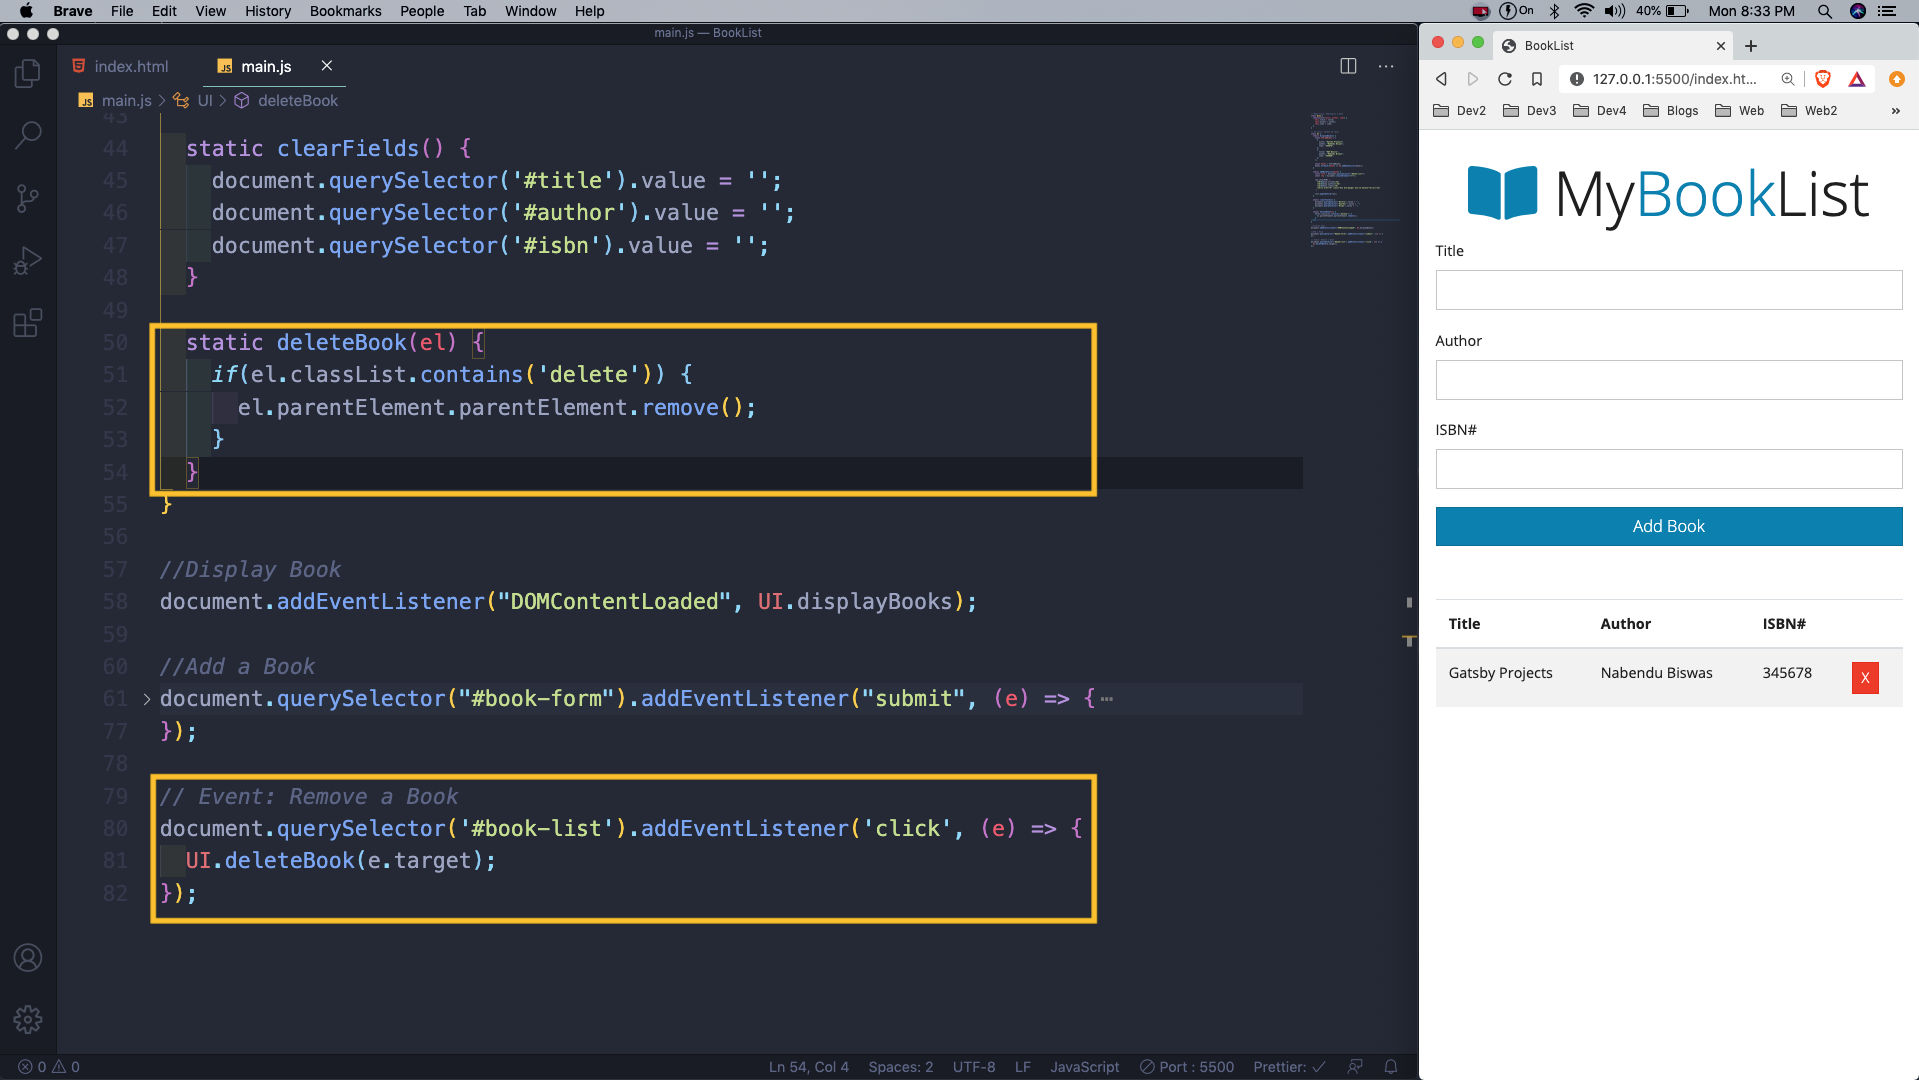Show more bookmarks with the chevron

pyautogui.click(x=1895, y=111)
